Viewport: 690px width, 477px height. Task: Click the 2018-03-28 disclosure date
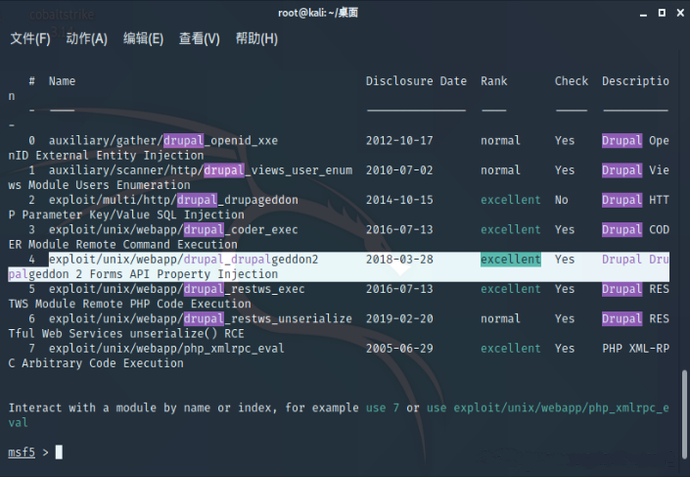pyautogui.click(x=399, y=260)
